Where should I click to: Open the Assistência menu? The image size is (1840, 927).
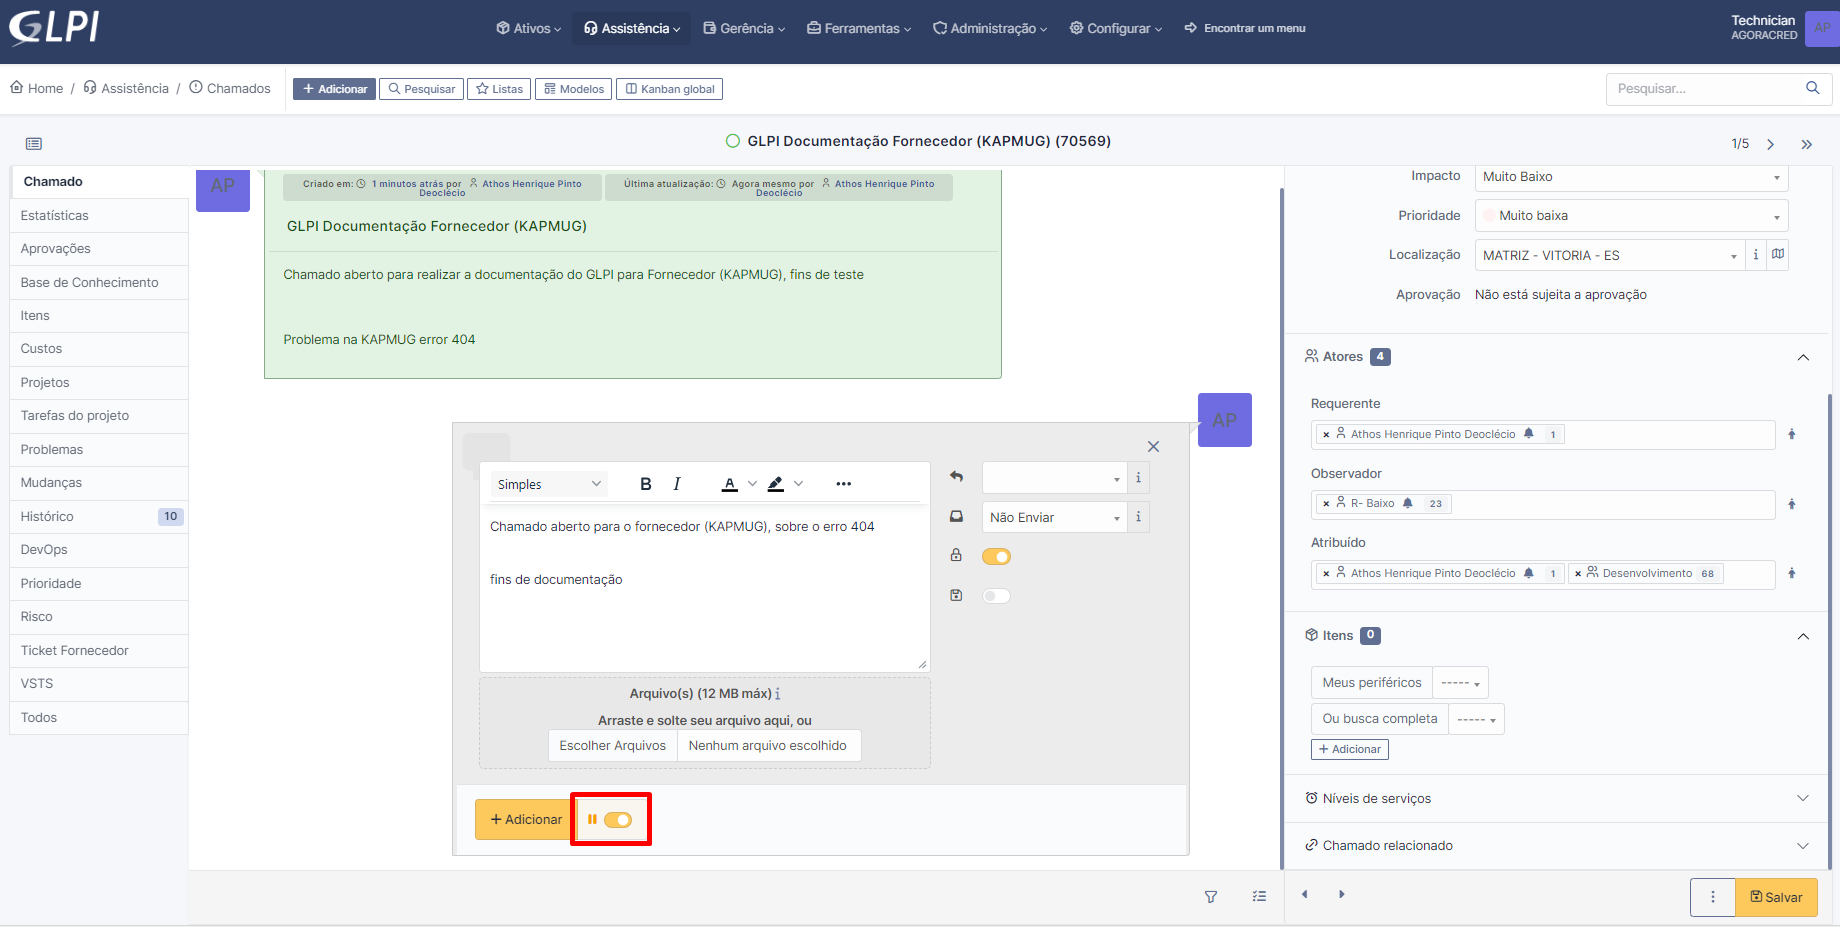[x=632, y=28]
